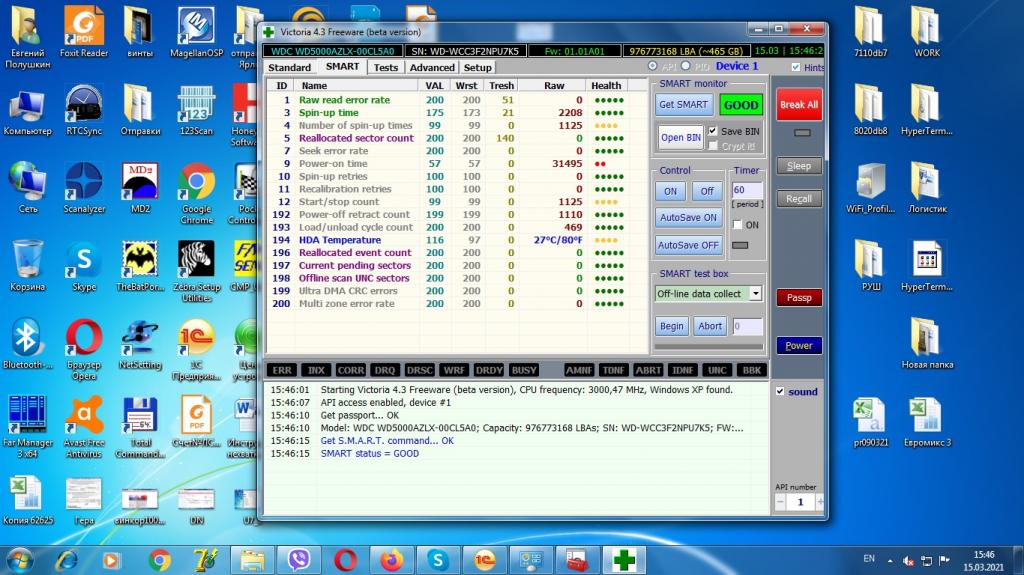Open 123Scan desktop shortcut

point(197,110)
